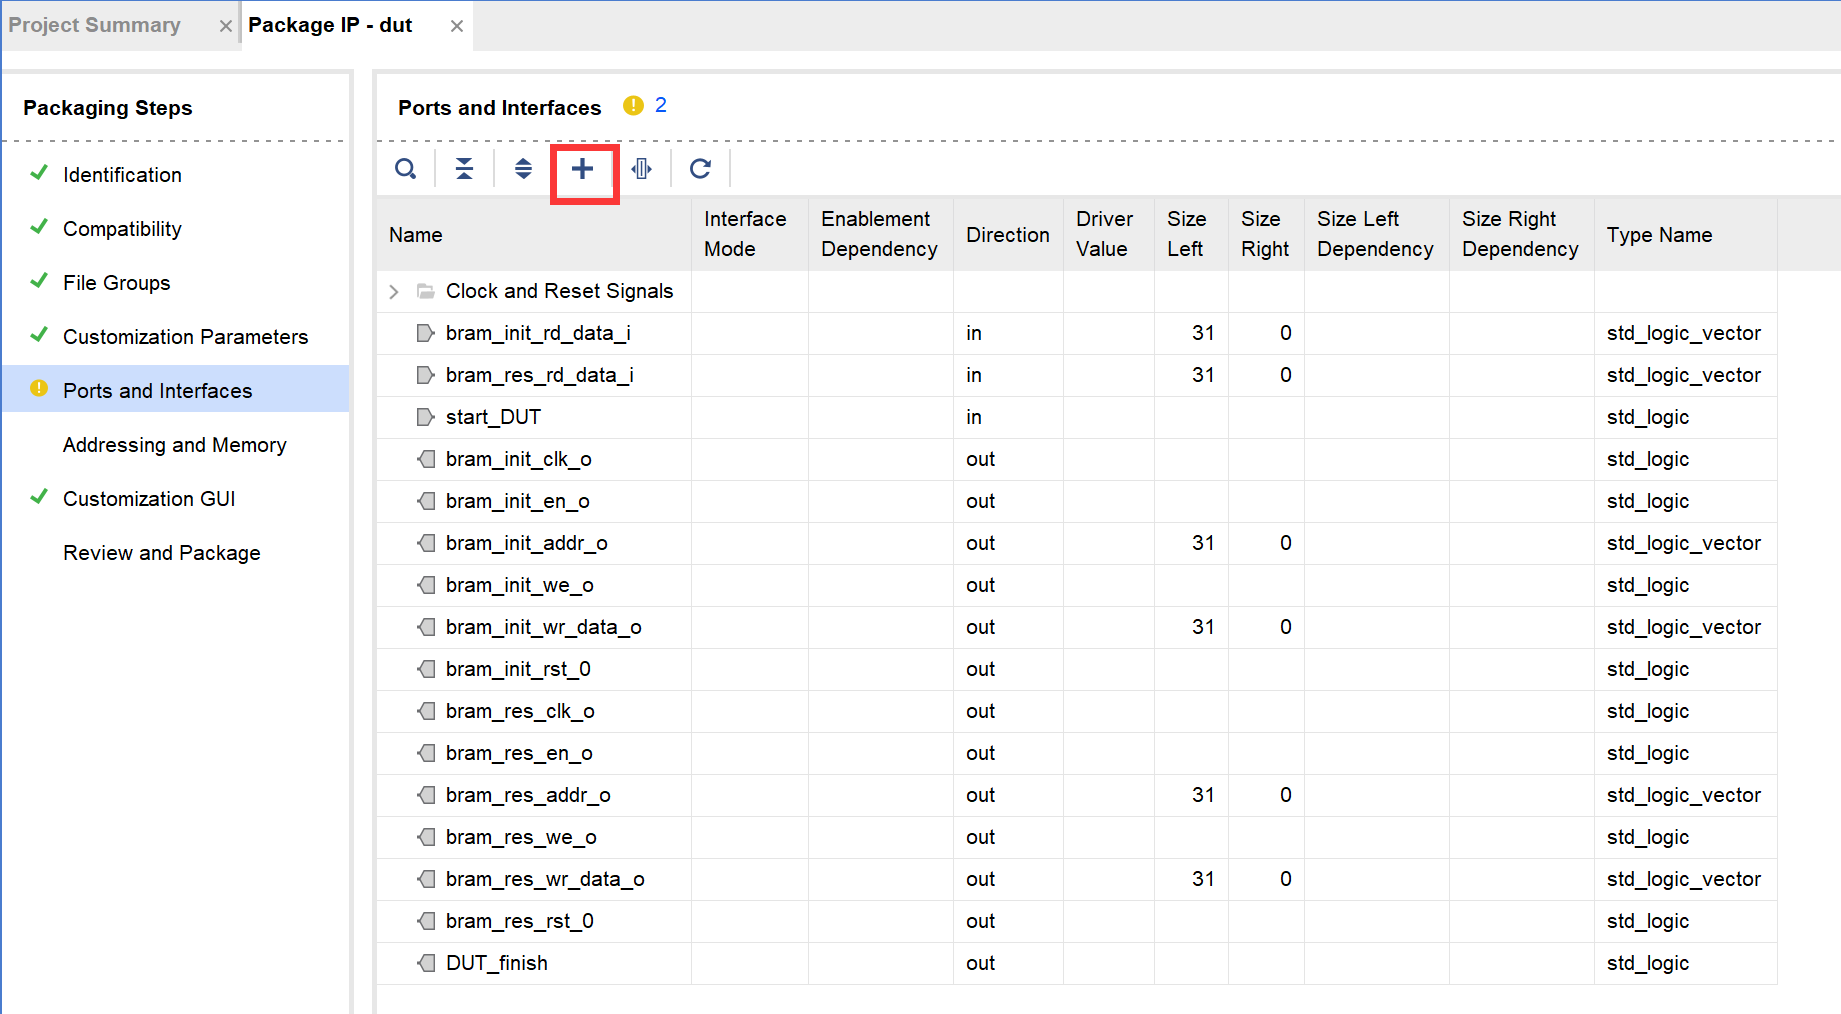
Task: Click the Enablement Dependency column header
Action: [x=881, y=234]
